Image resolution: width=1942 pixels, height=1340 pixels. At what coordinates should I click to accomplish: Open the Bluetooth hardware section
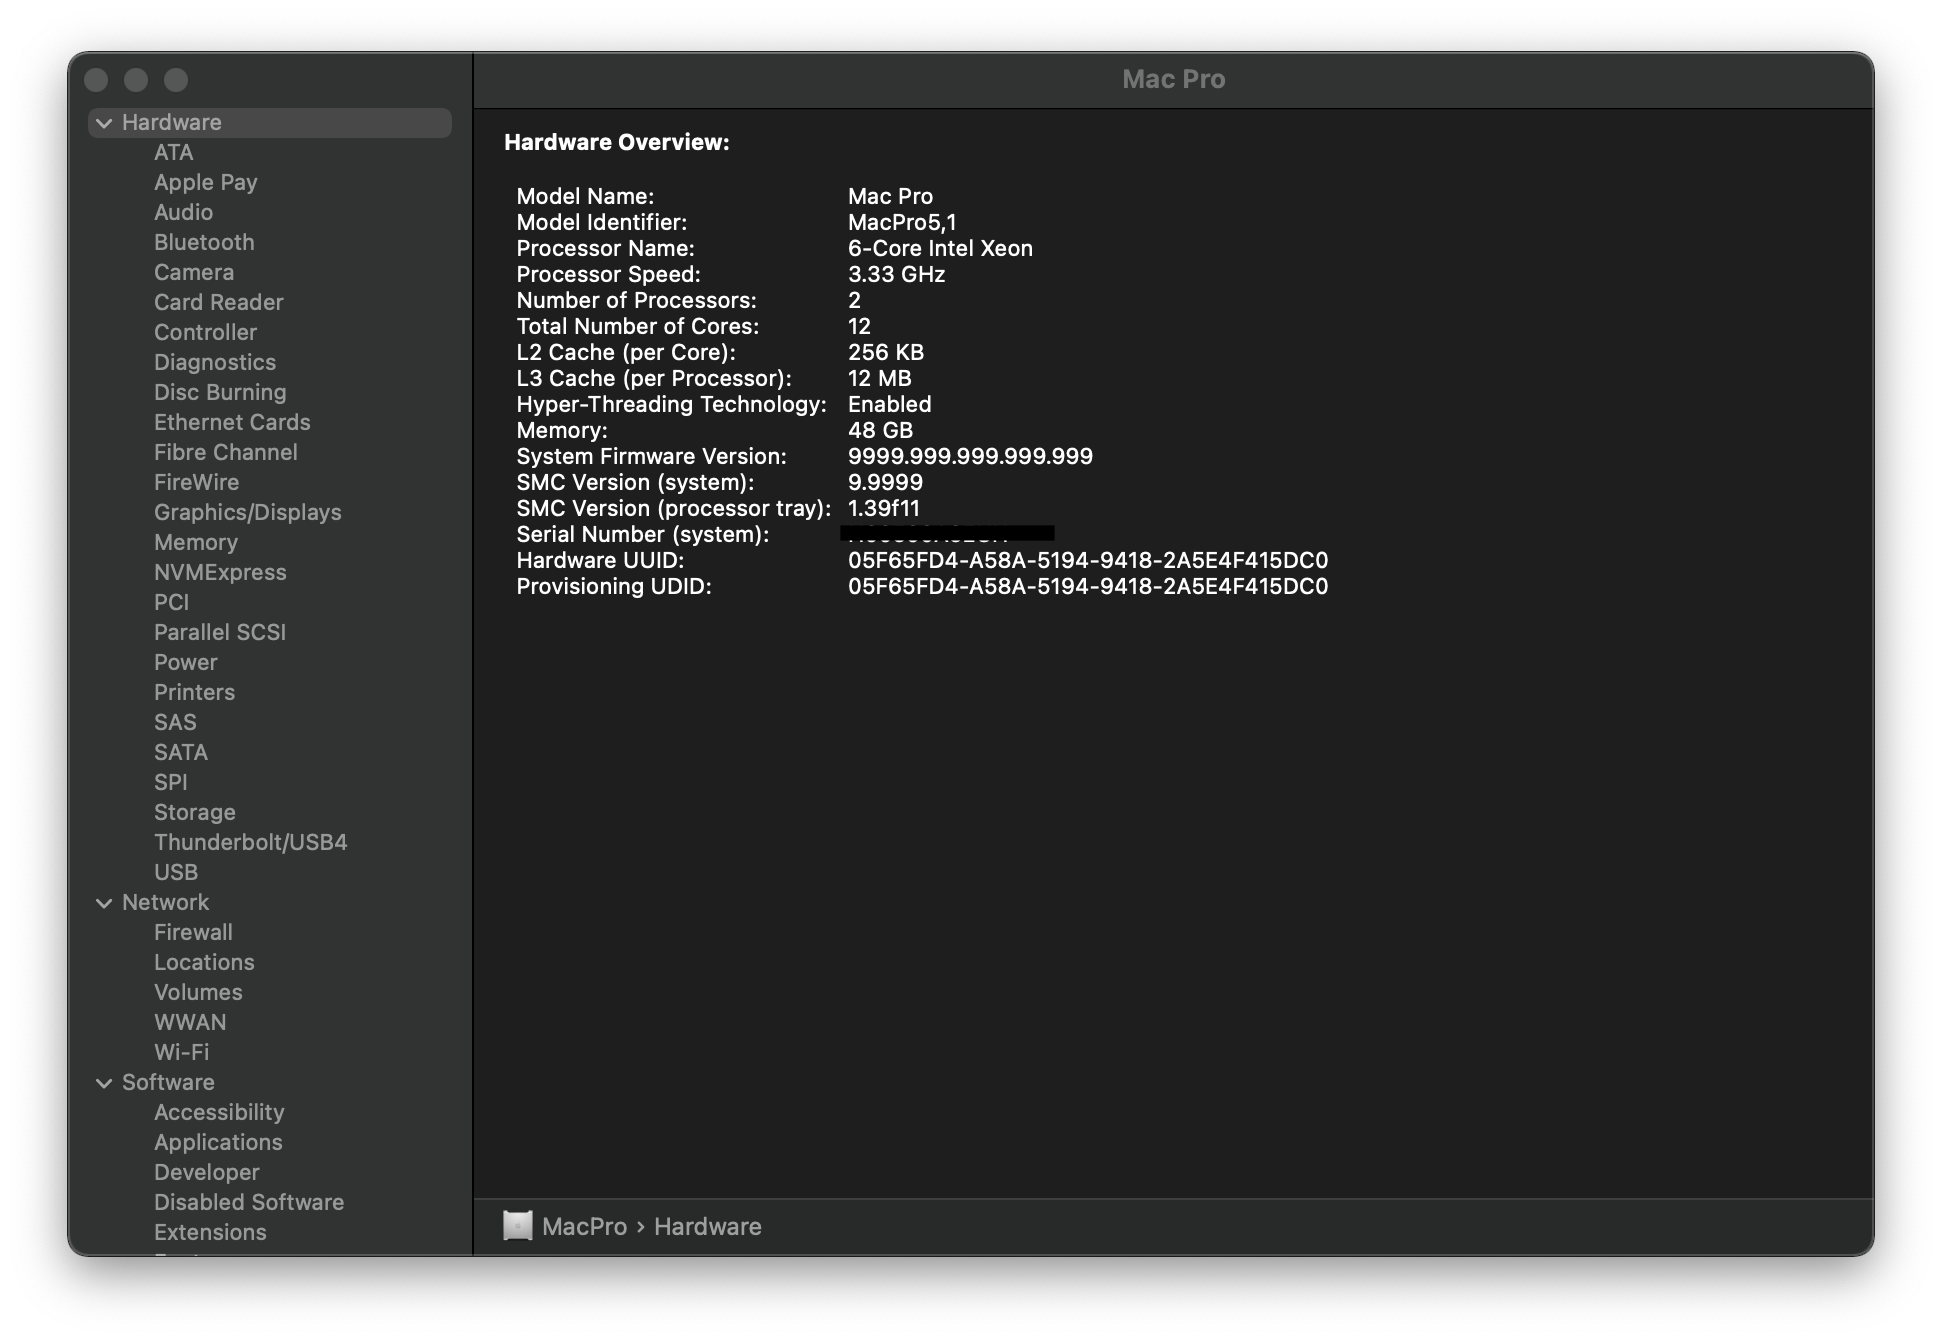click(x=204, y=242)
